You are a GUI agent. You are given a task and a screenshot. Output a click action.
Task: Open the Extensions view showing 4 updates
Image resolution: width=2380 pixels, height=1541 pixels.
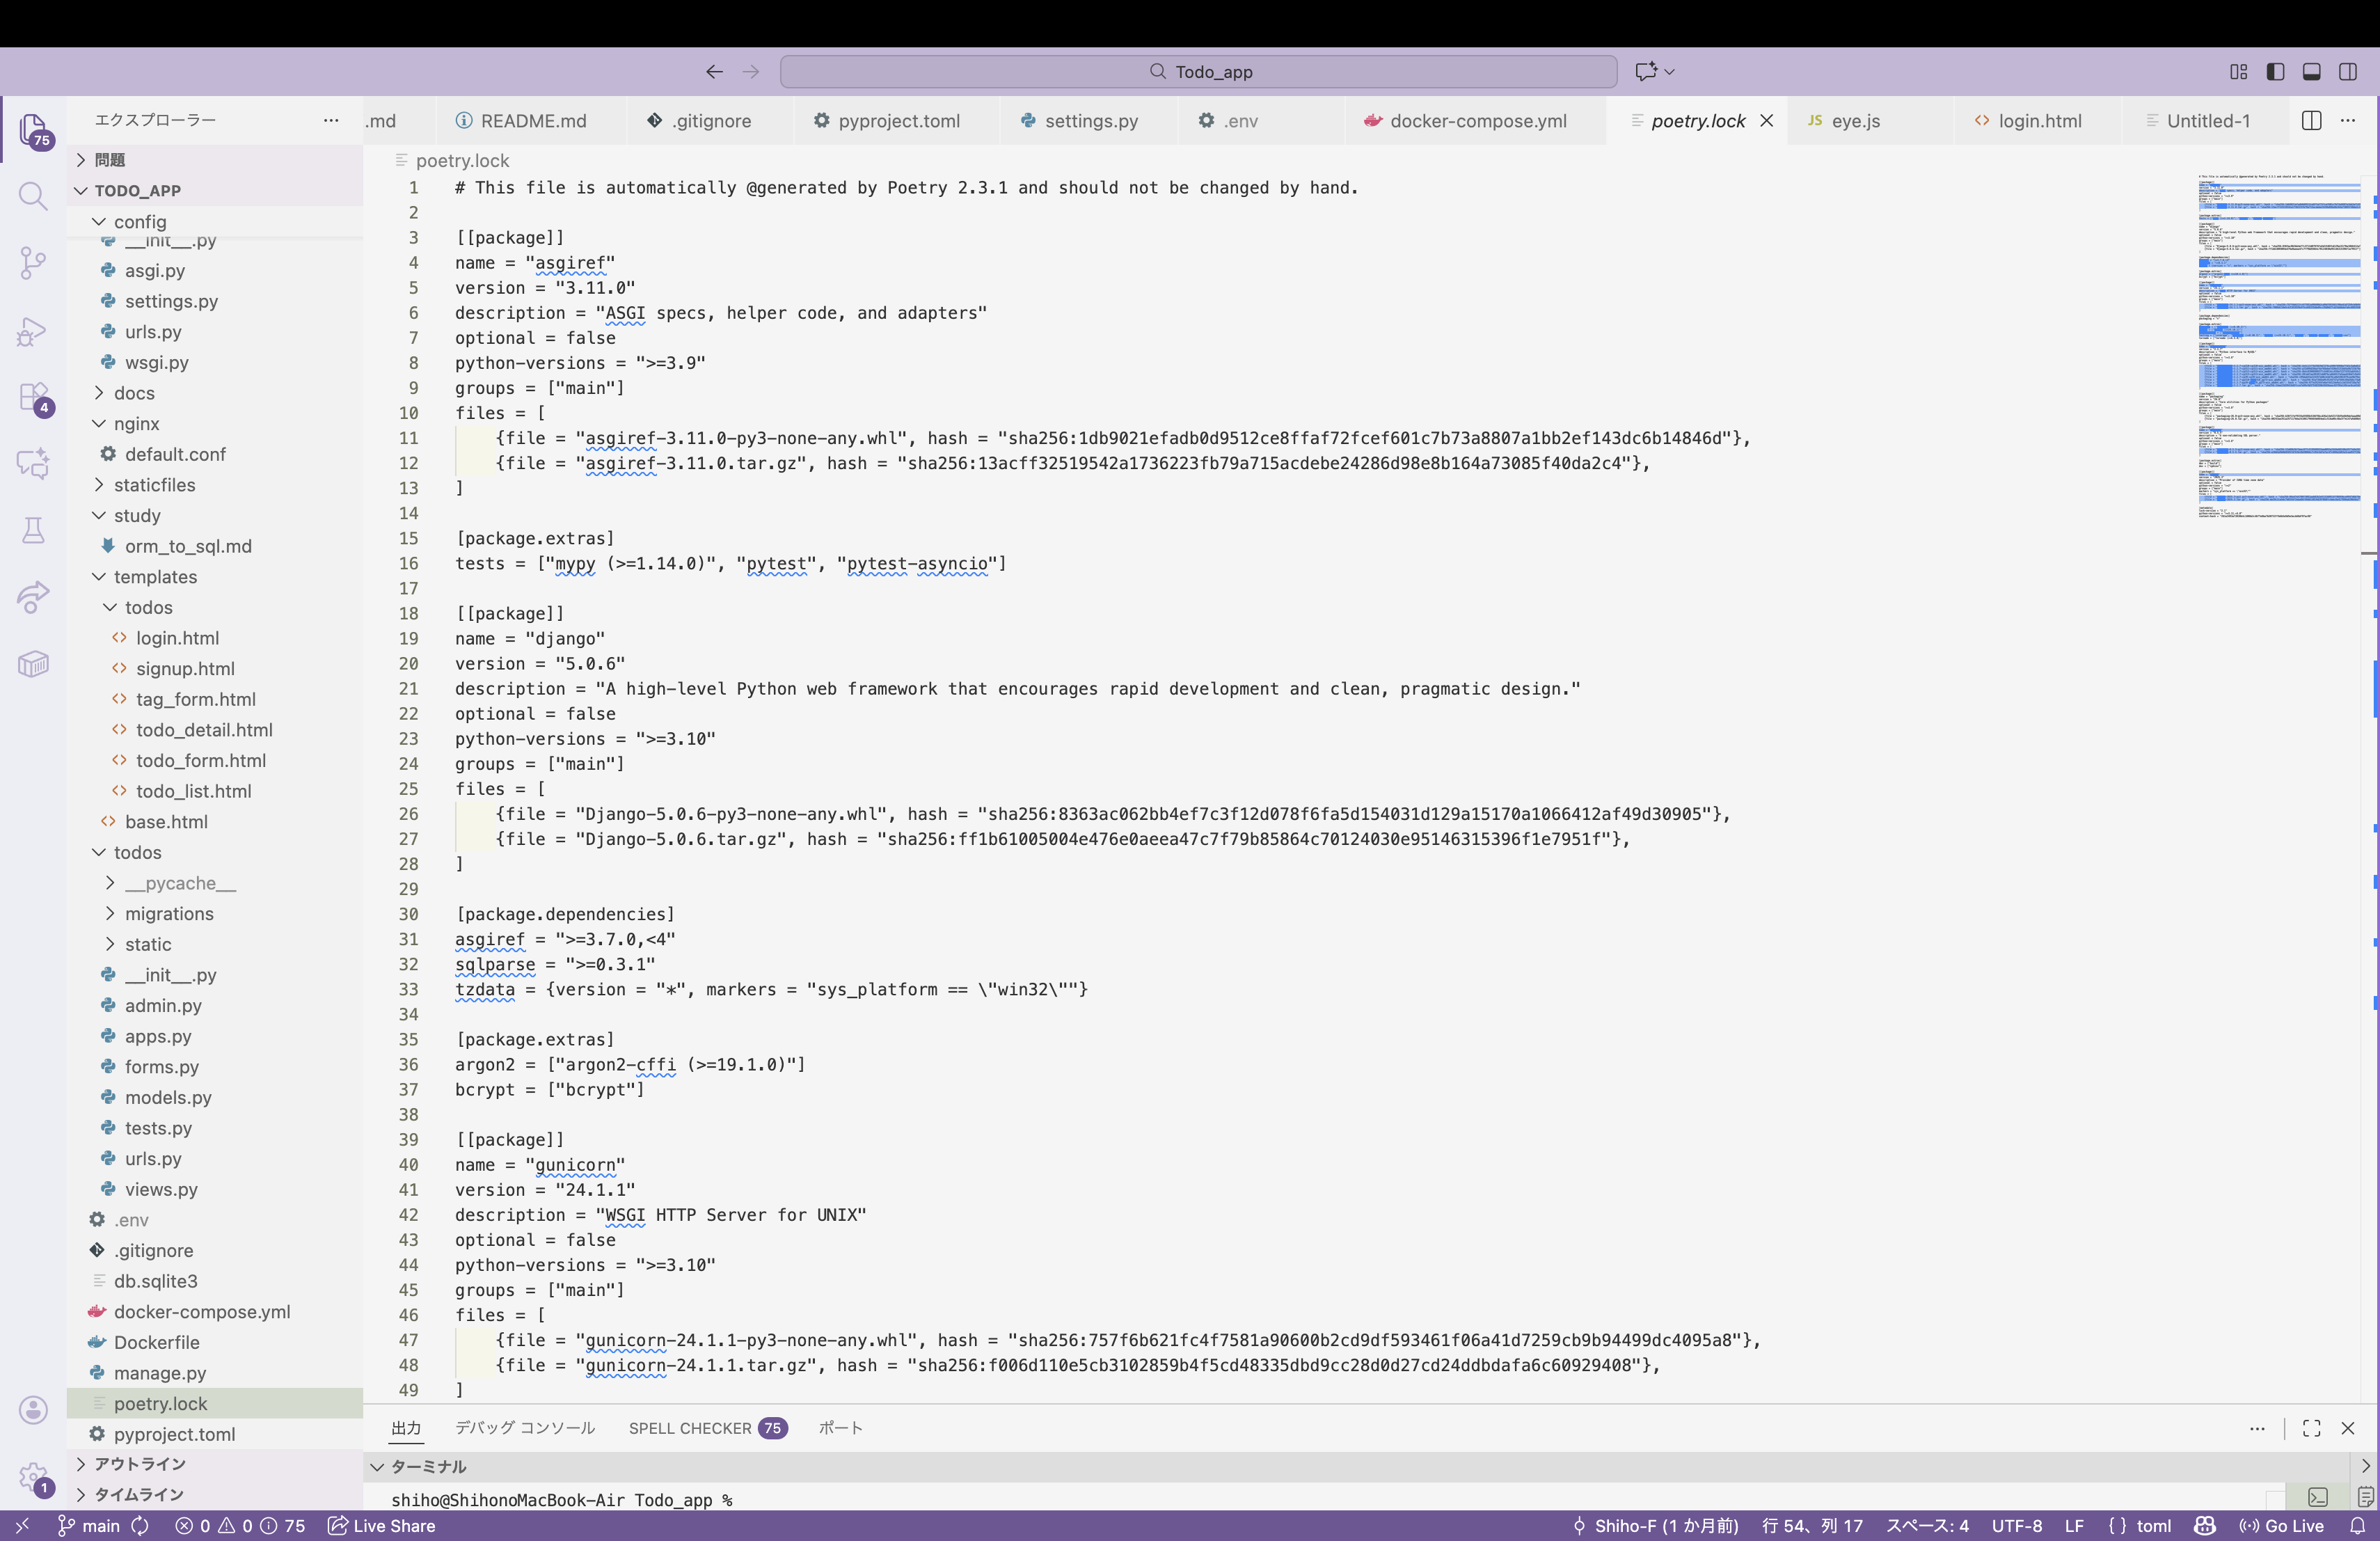pos(33,397)
